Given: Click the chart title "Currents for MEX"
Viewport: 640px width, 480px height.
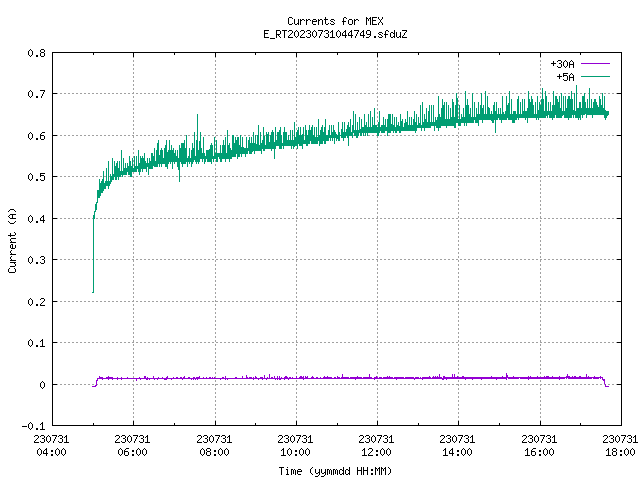Looking at the screenshot, I should pos(335,21).
